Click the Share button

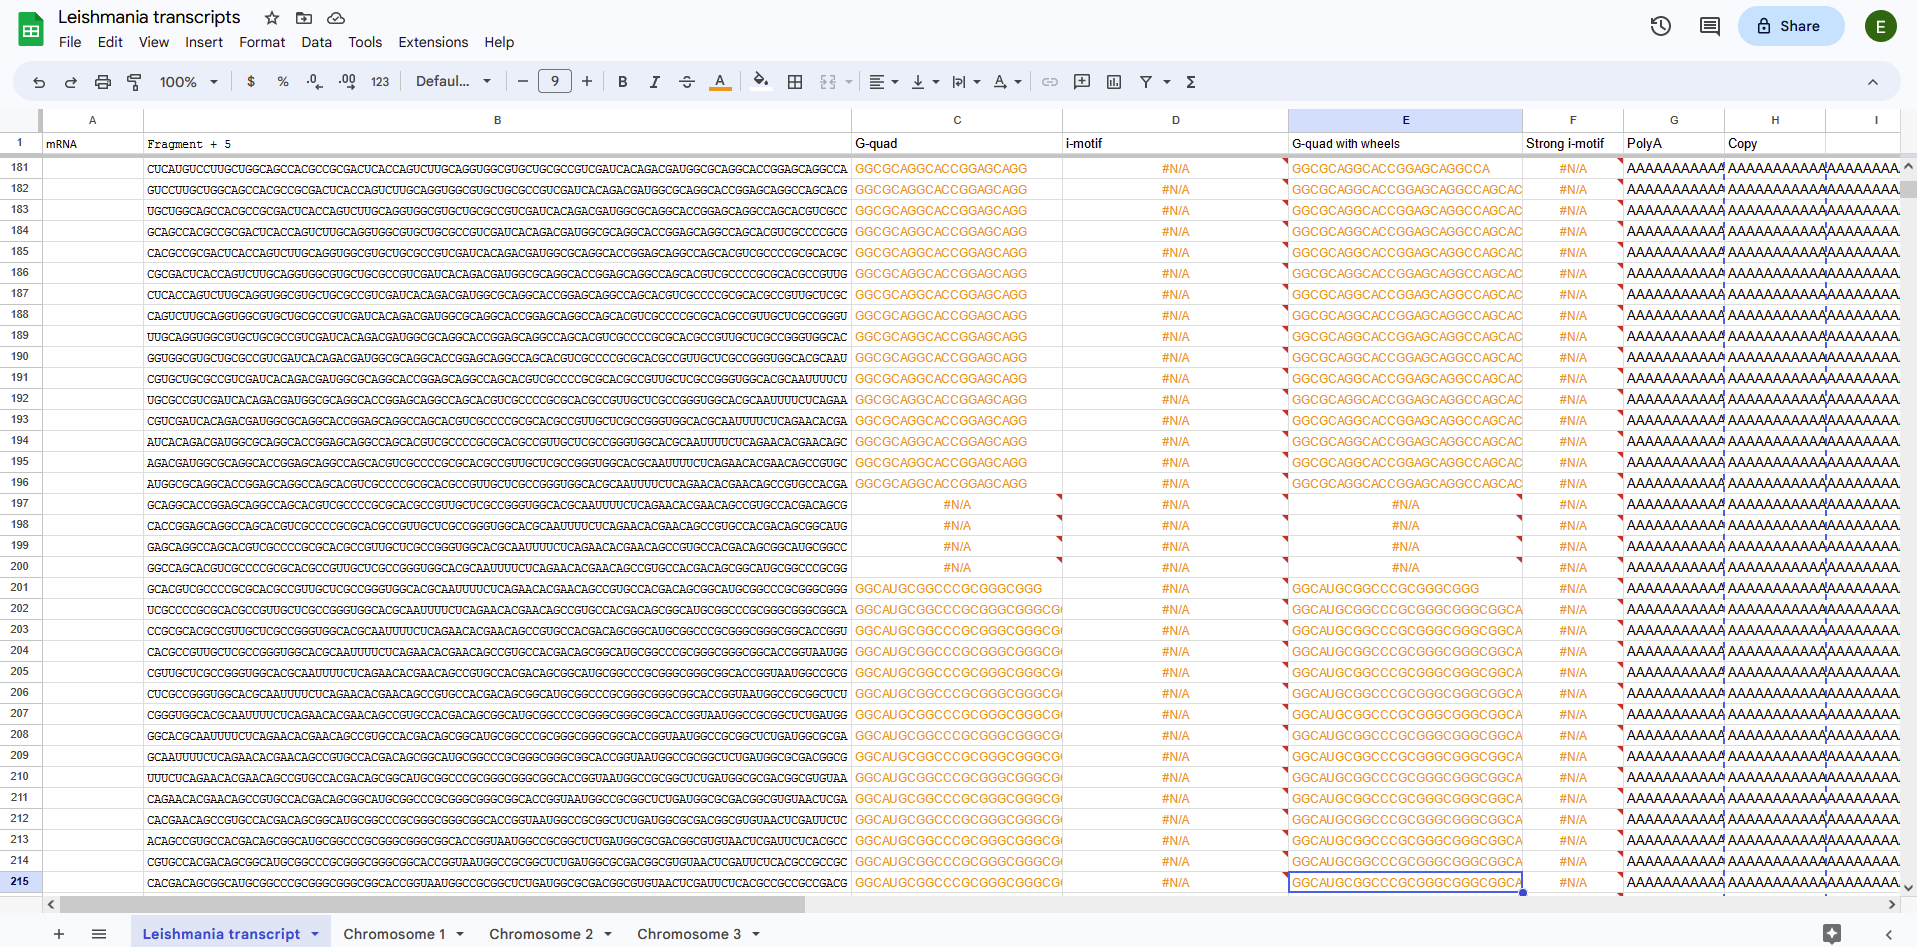[x=1790, y=26]
